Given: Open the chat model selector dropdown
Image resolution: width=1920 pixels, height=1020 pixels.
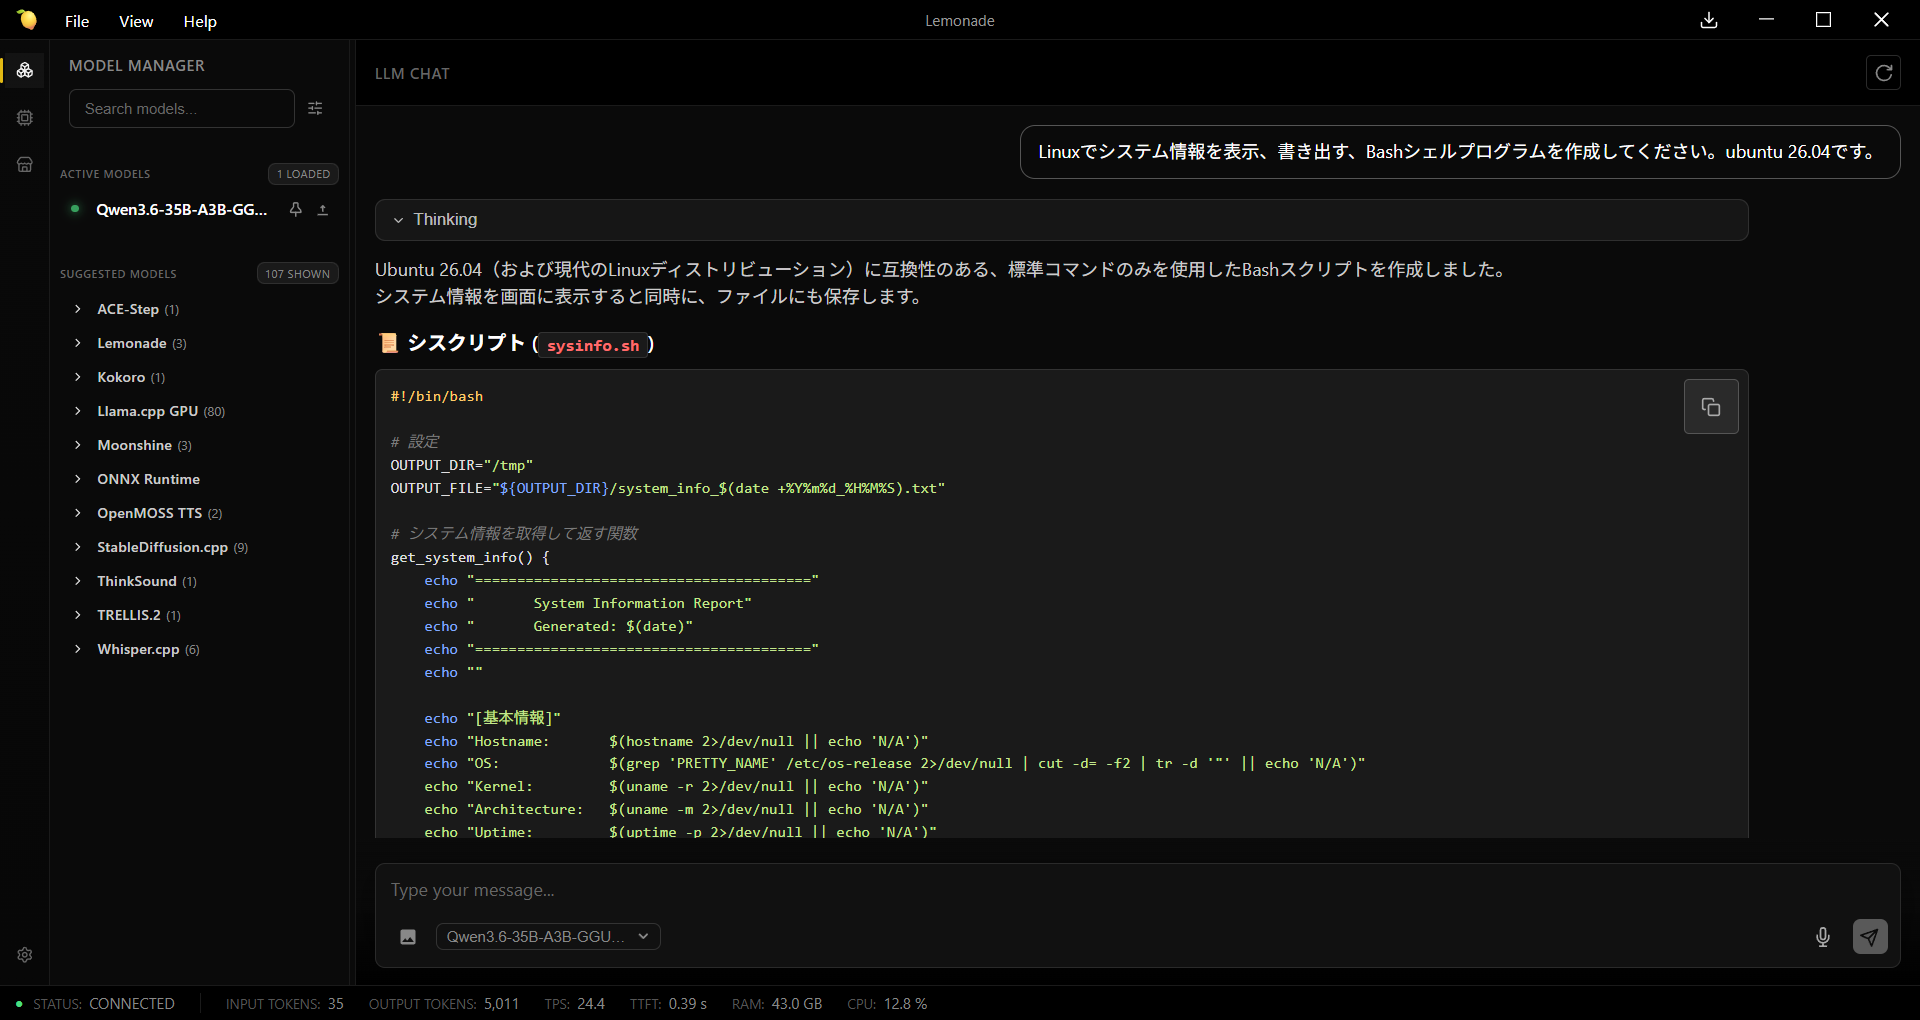Looking at the screenshot, I should click(548, 937).
